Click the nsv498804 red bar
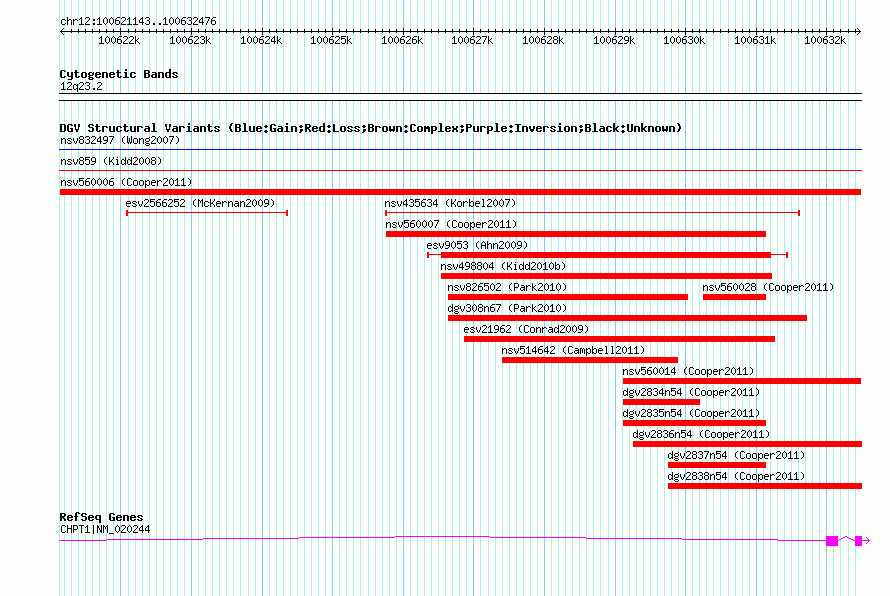 pyautogui.click(x=606, y=276)
